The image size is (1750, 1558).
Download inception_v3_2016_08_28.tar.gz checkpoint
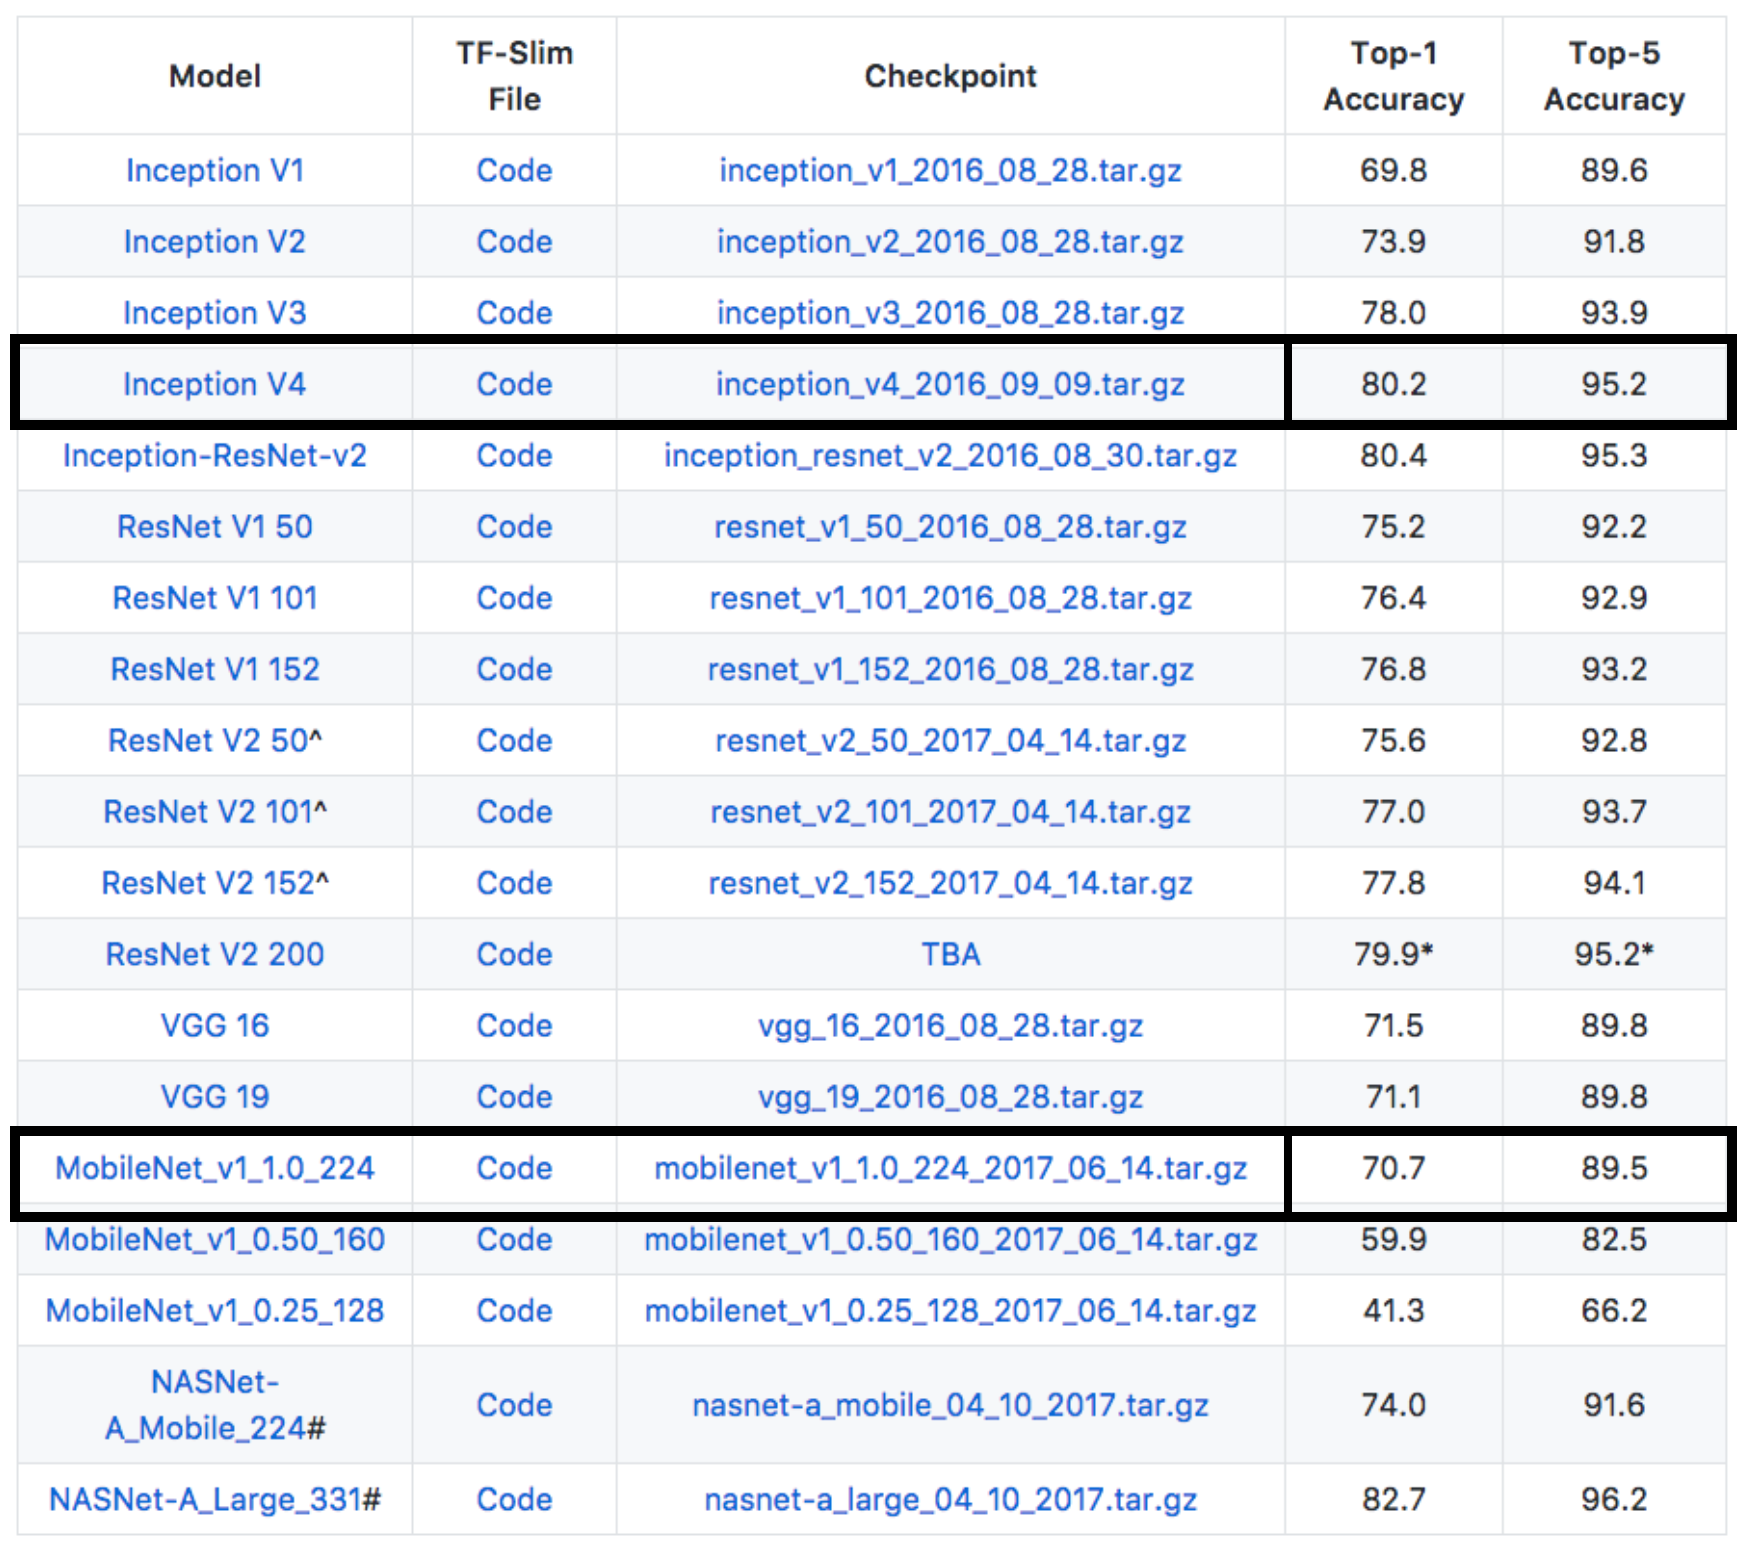point(951,314)
